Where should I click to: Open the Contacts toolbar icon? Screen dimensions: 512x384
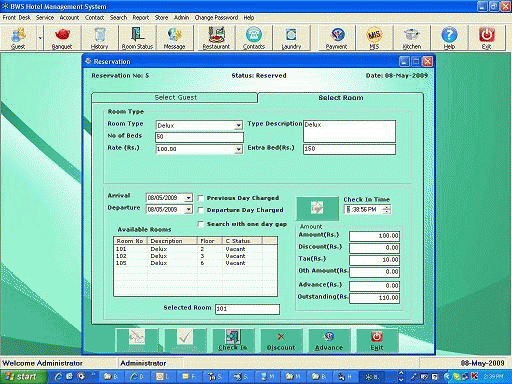pos(254,38)
